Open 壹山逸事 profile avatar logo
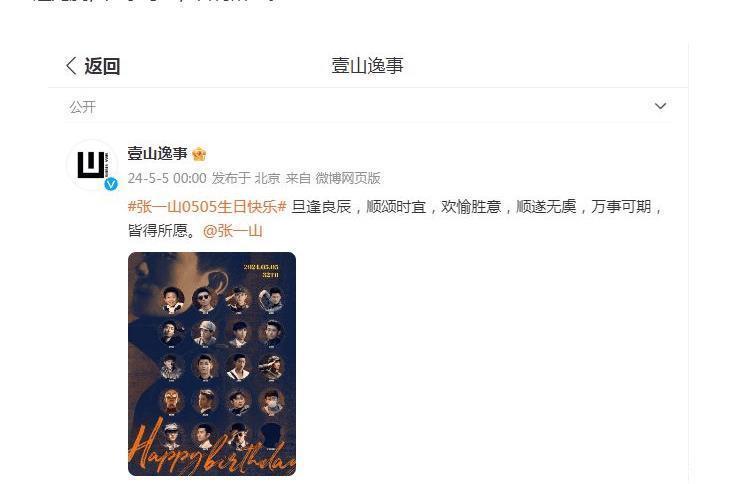The height and width of the screenshot is (484, 732). coord(92,165)
